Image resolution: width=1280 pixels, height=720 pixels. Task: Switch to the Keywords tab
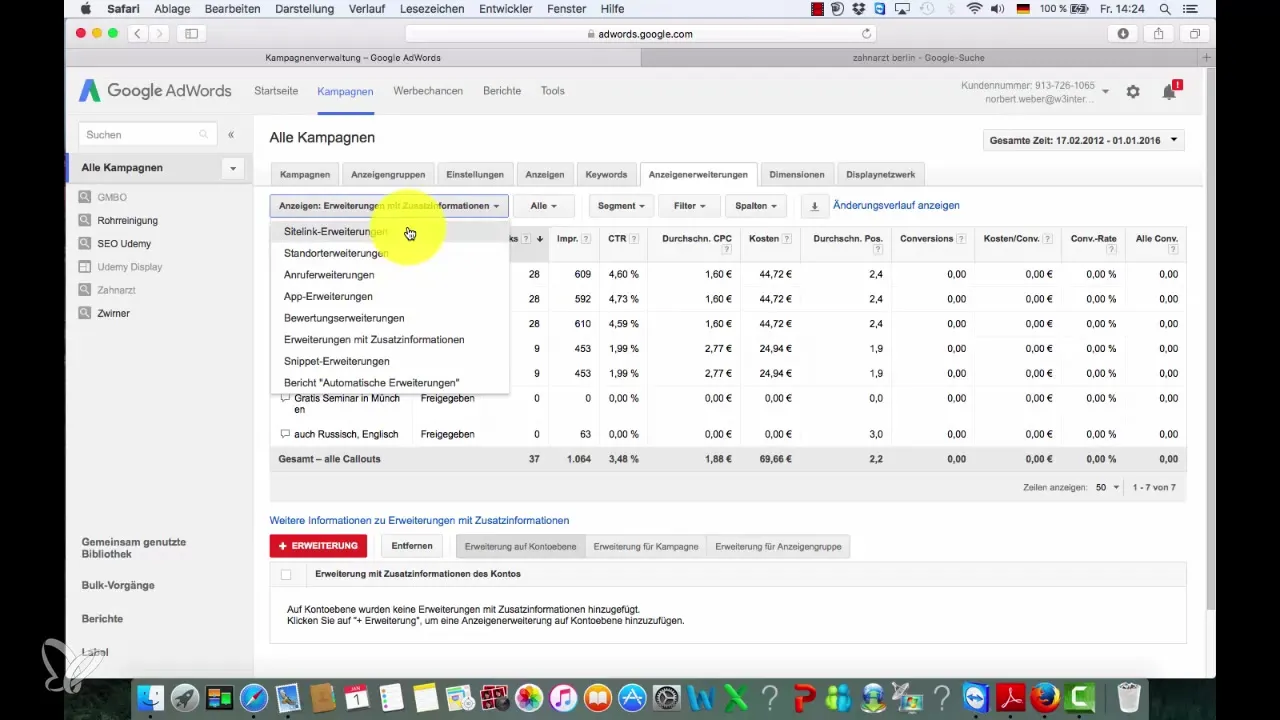click(606, 174)
